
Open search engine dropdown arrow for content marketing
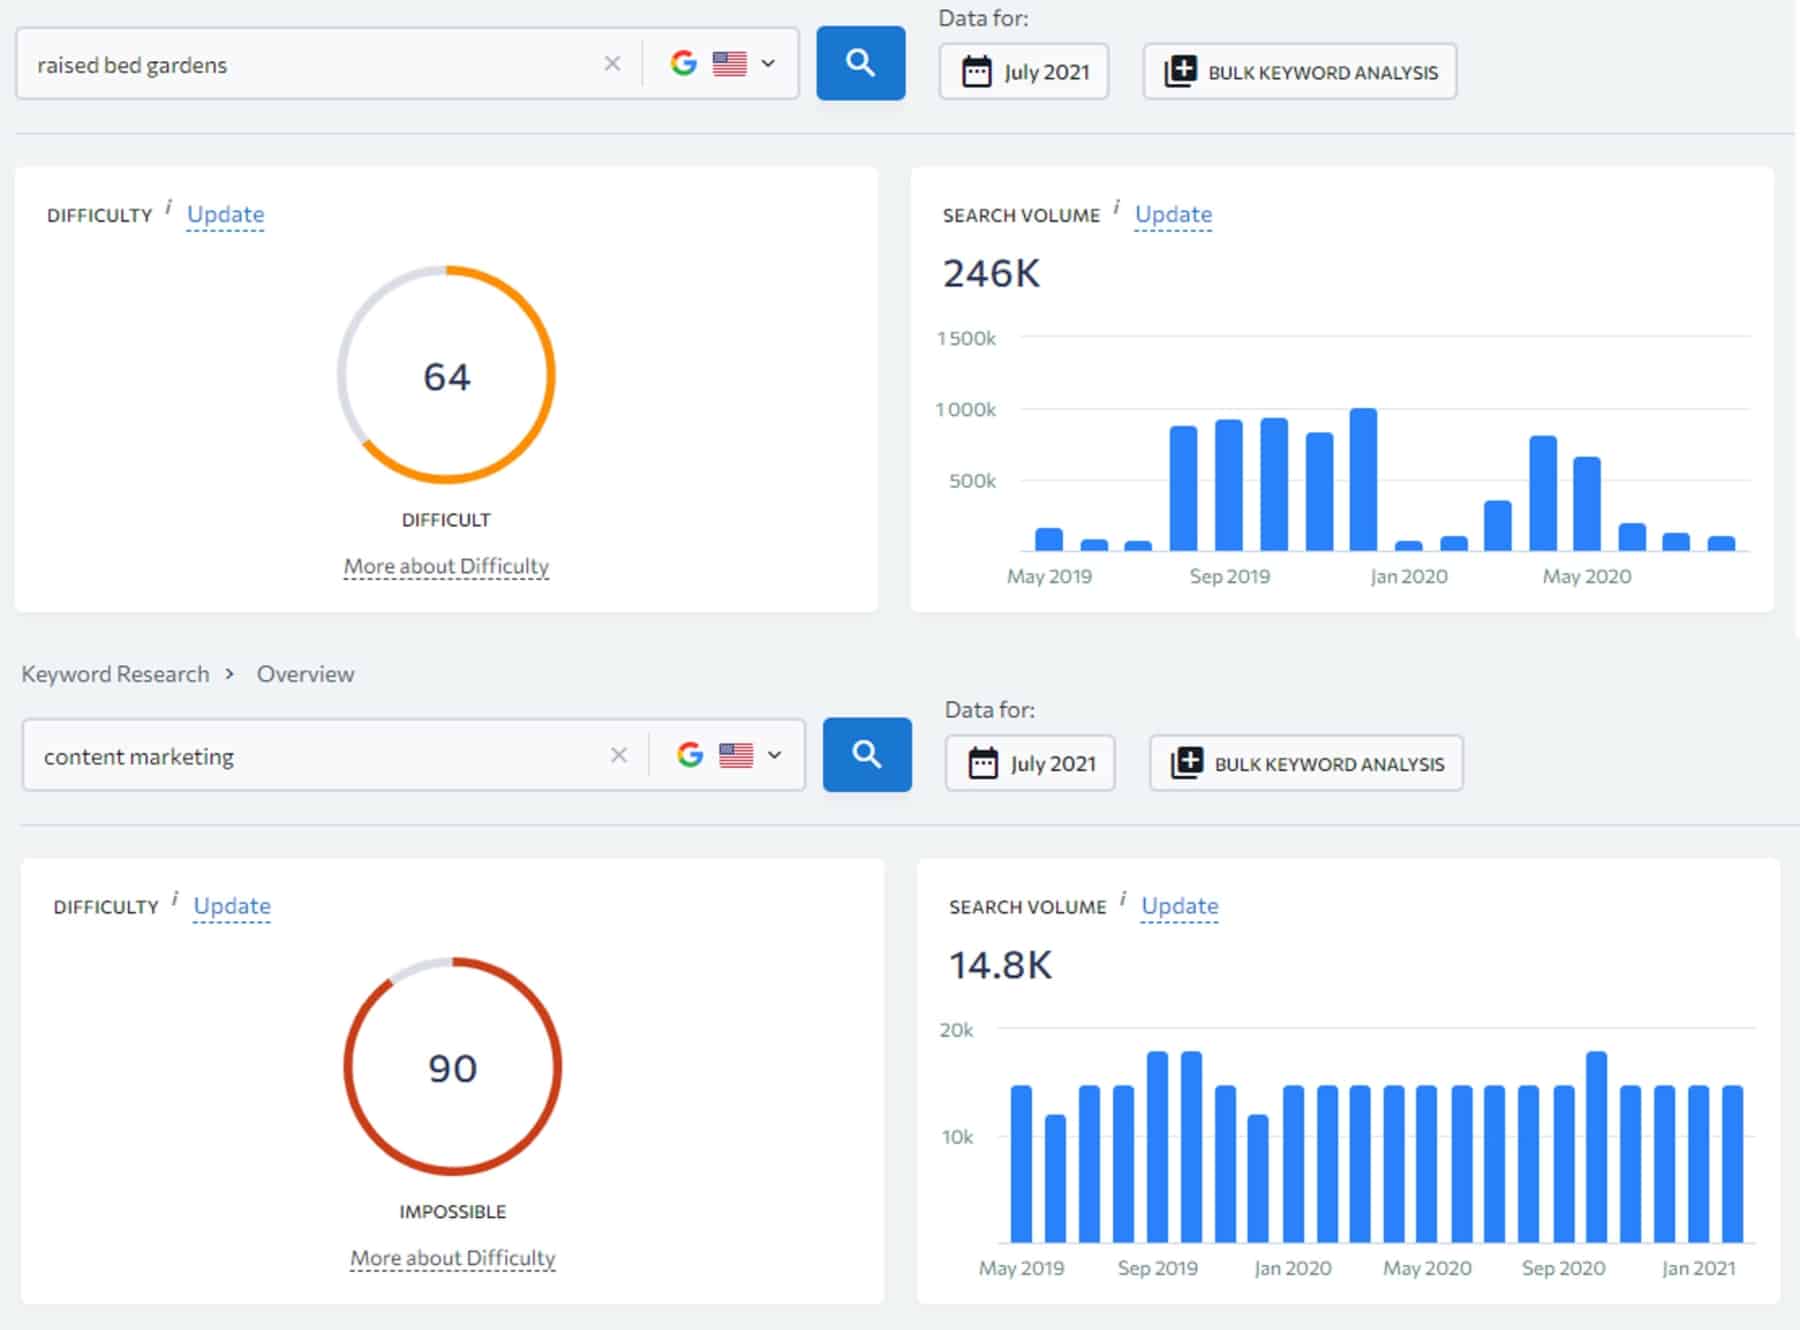click(x=774, y=755)
